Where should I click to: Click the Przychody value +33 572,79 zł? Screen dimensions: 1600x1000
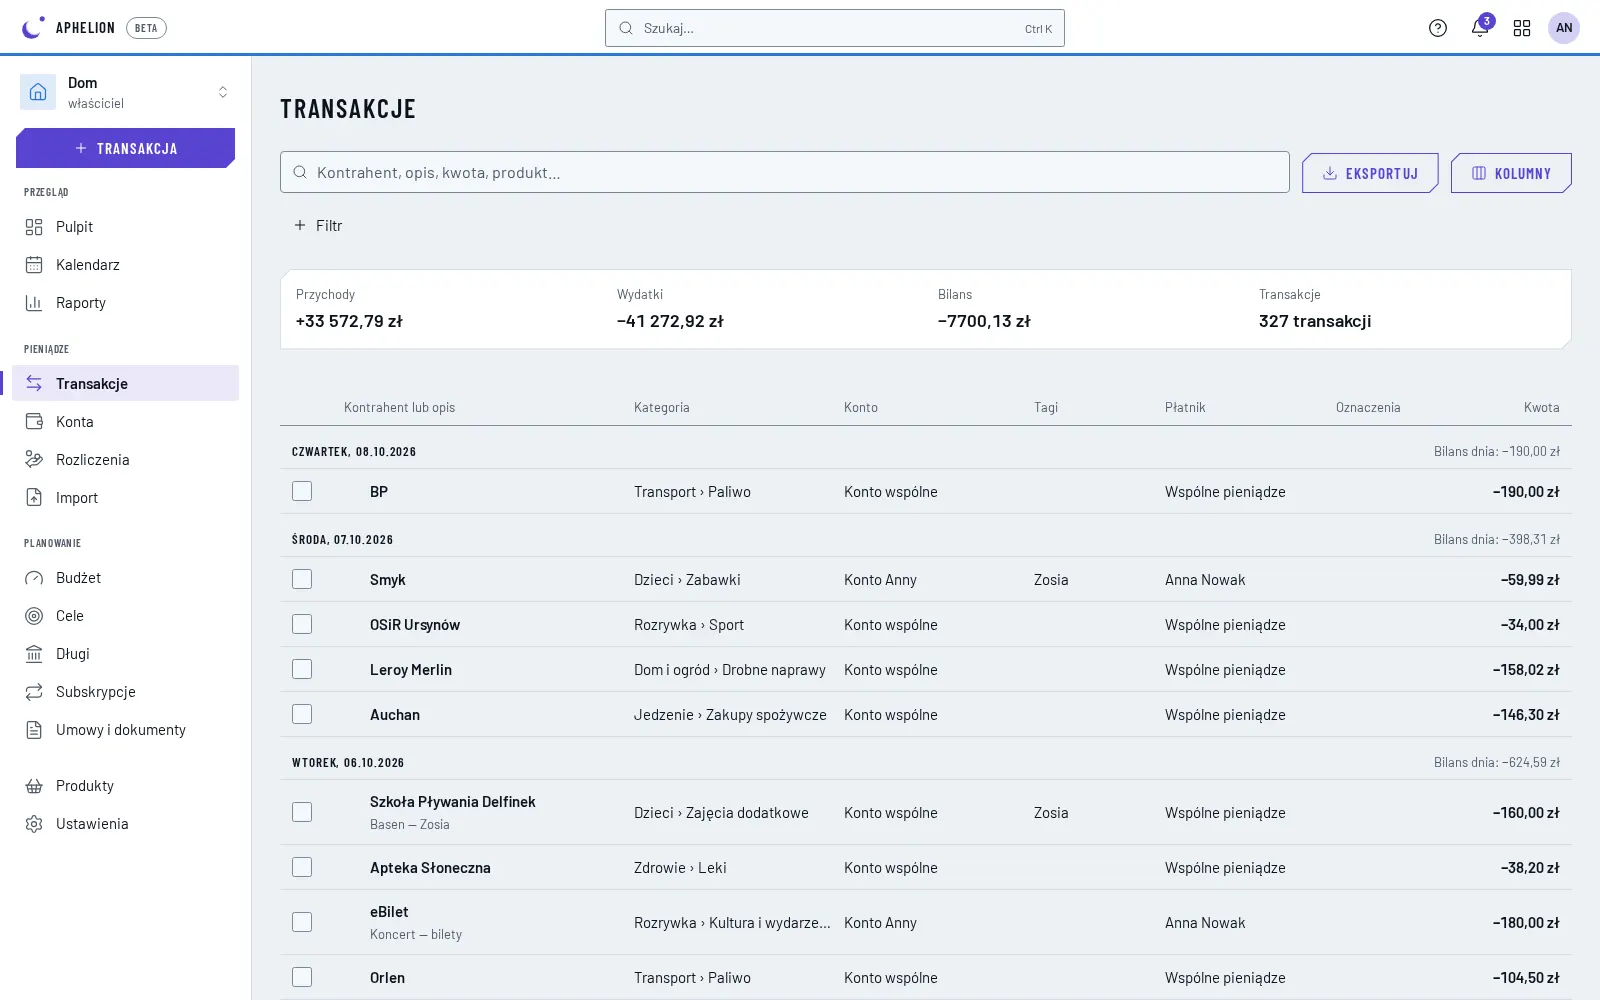[x=349, y=321]
